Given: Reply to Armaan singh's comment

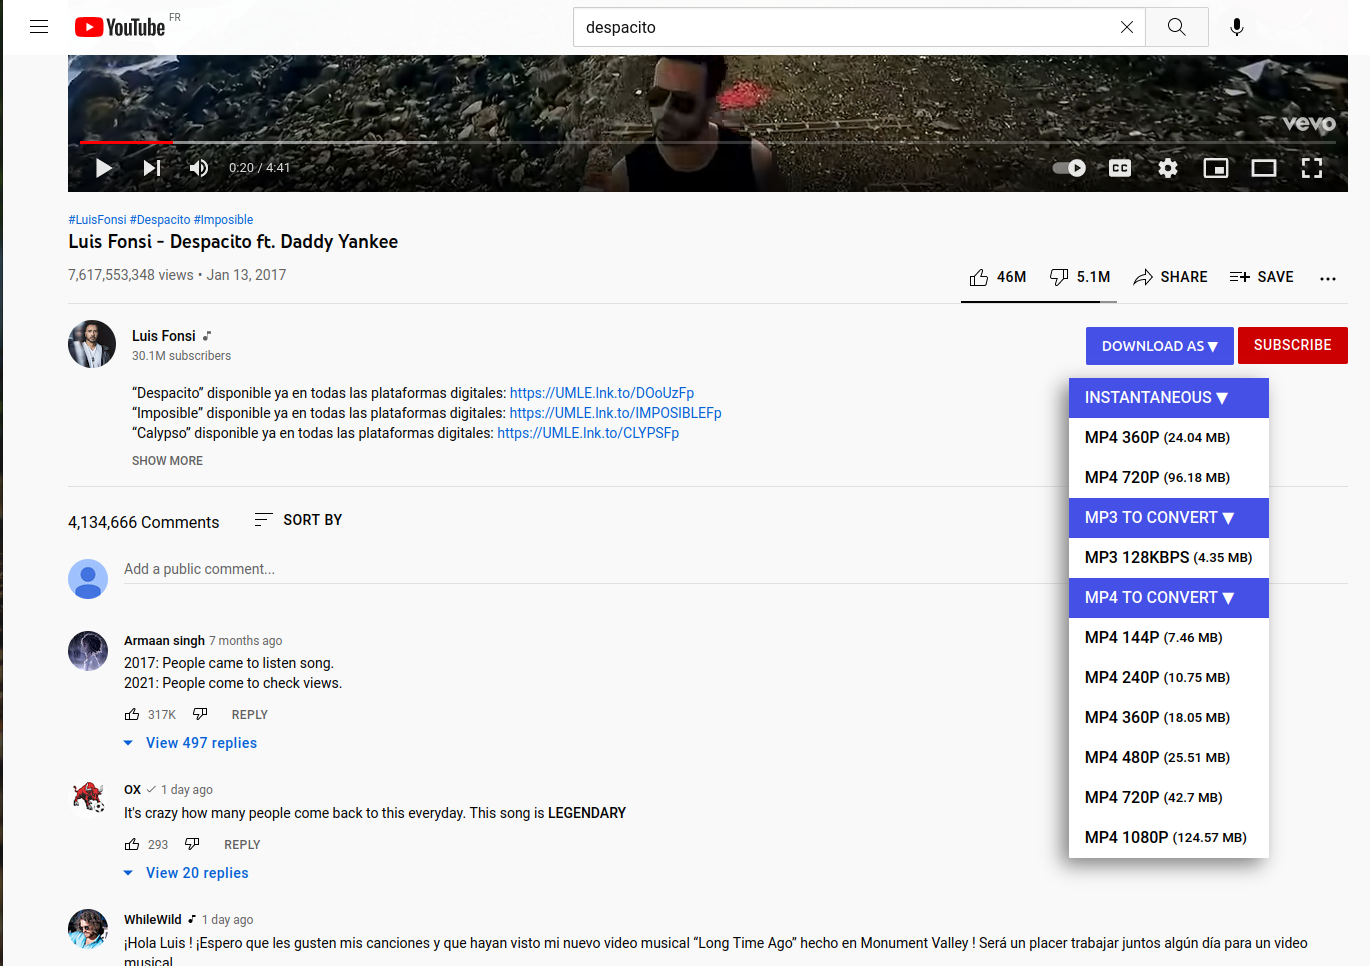Looking at the screenshot, I should 250,715.
